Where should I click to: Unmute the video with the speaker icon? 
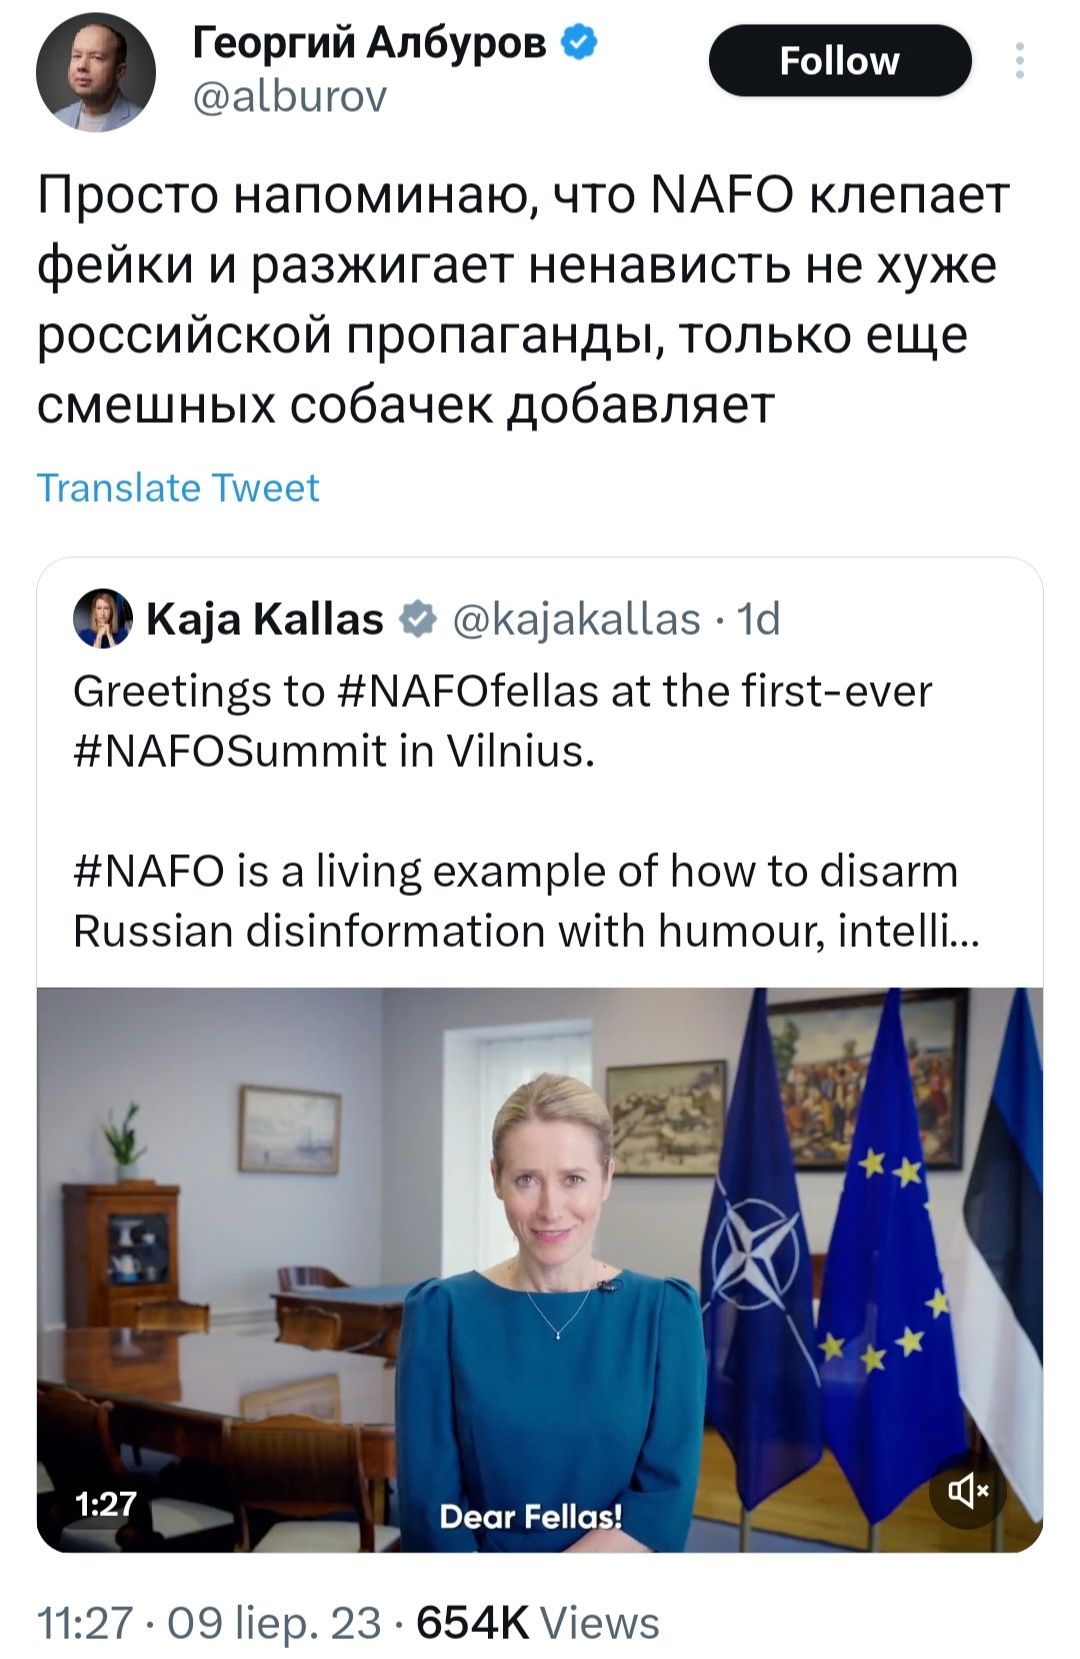point(967,1492)
